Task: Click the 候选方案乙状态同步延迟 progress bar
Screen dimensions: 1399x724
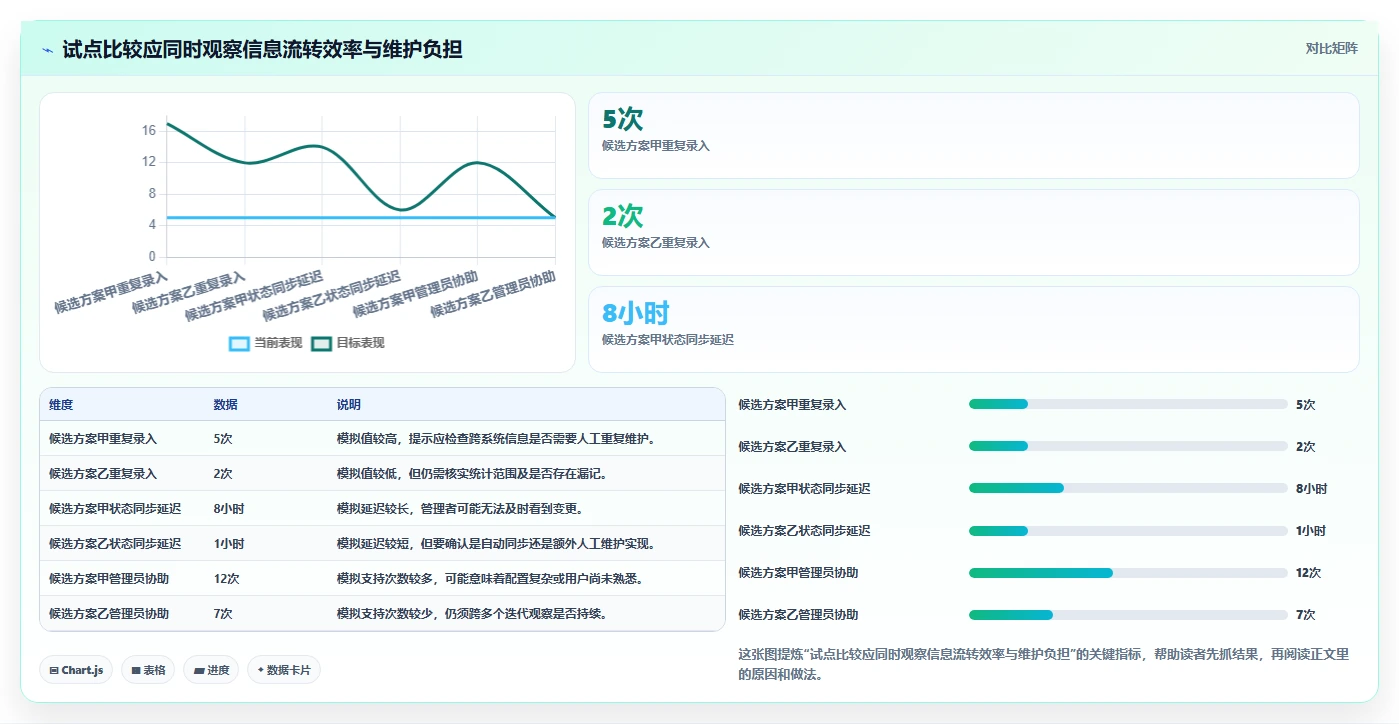Action: [1128, 530]
